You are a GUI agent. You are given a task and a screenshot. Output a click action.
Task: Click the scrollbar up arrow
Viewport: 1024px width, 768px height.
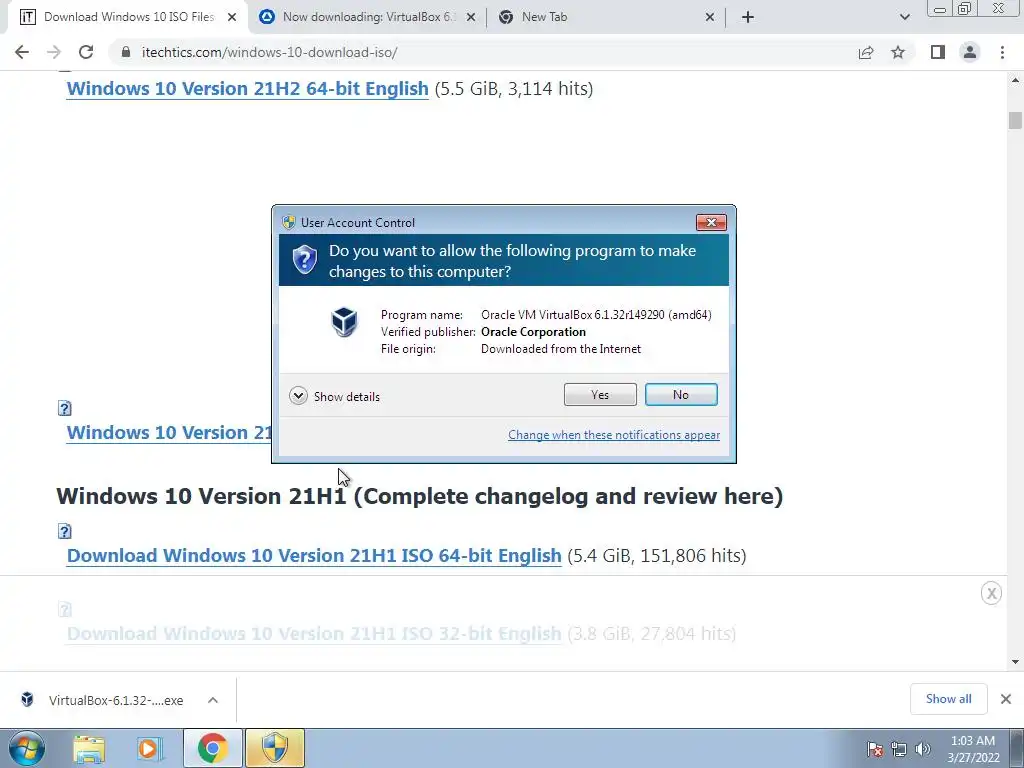pyautogui.click(x=1015, y=80)
